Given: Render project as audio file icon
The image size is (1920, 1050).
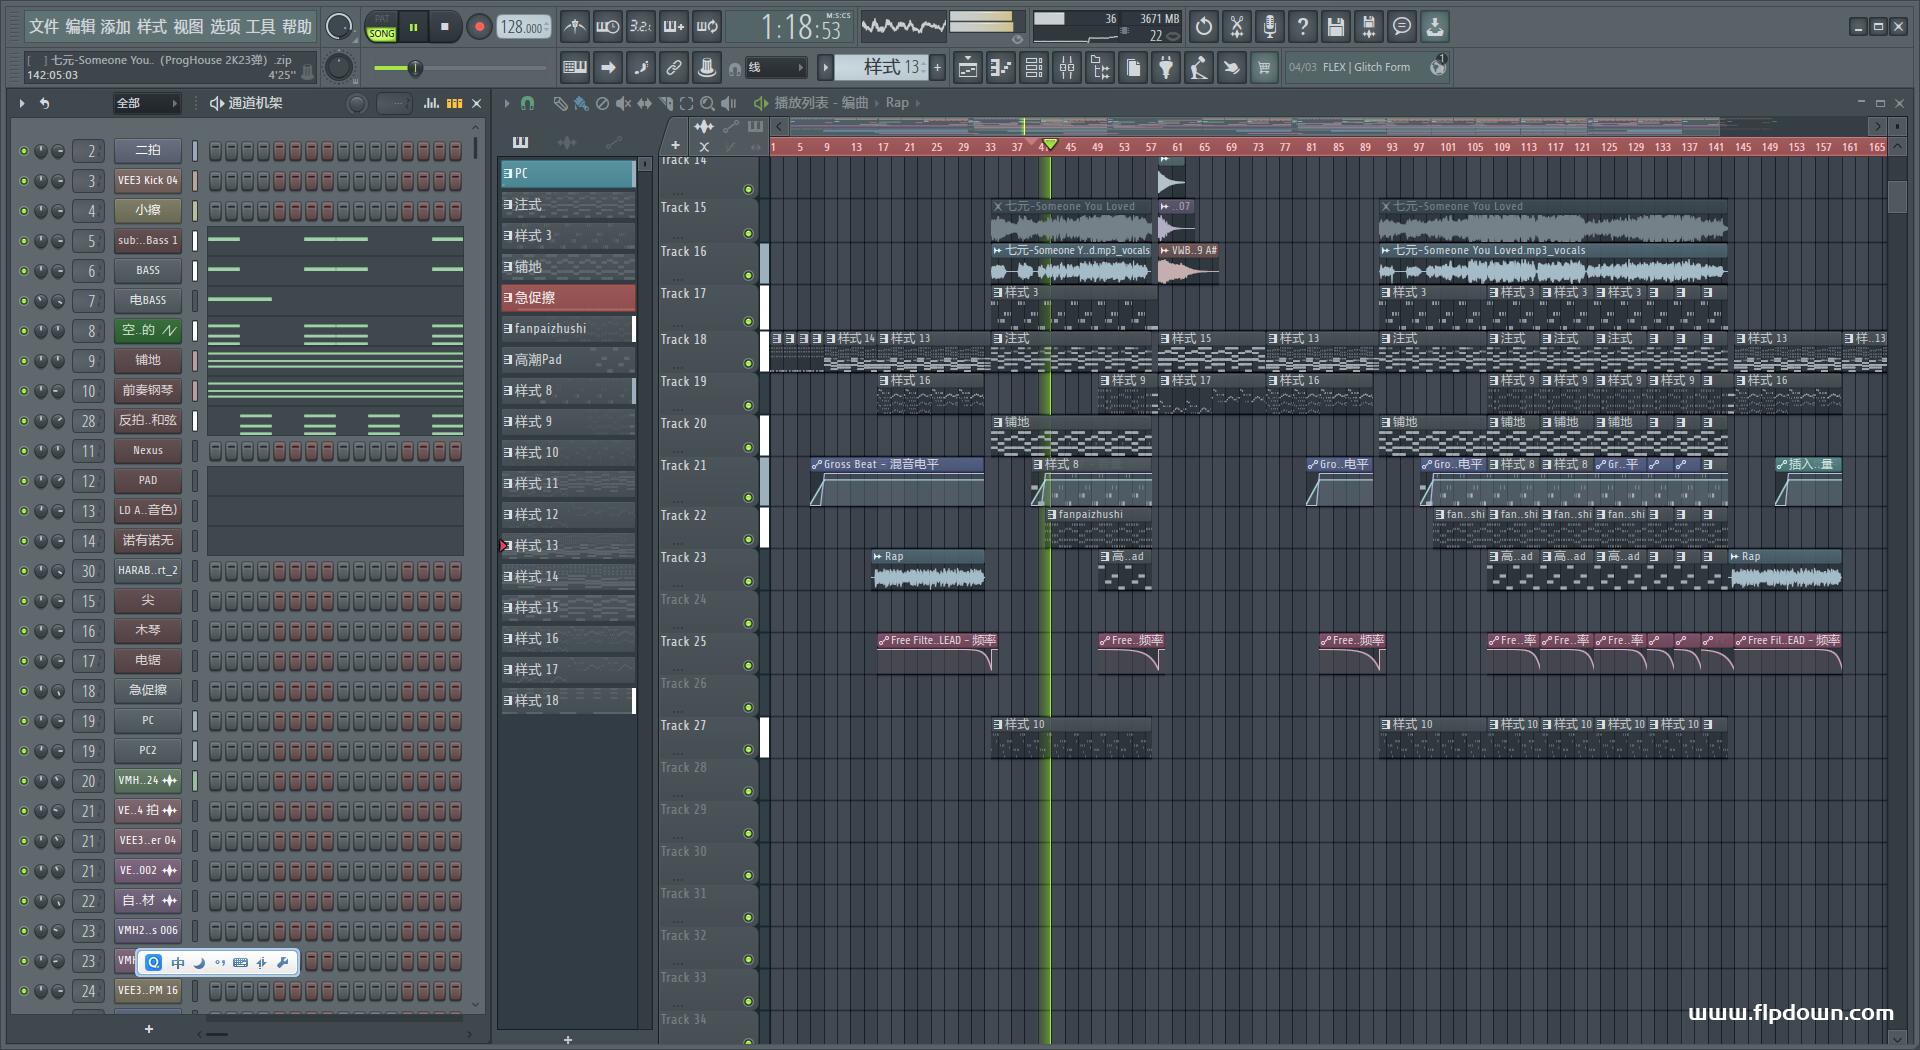Looking at the screenshot, I should pos(1369,27).
